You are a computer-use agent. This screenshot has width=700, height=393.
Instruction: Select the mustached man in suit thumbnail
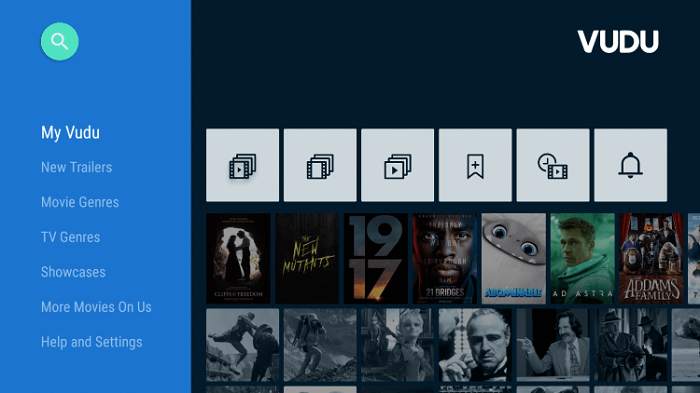pos(553,345)
